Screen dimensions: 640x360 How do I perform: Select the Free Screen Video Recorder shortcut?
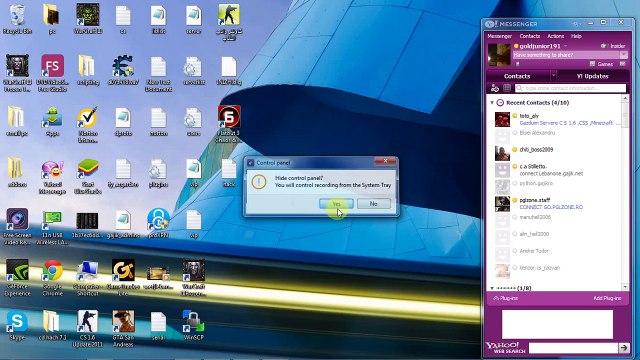pyautogui.click(x=17, y=227)
